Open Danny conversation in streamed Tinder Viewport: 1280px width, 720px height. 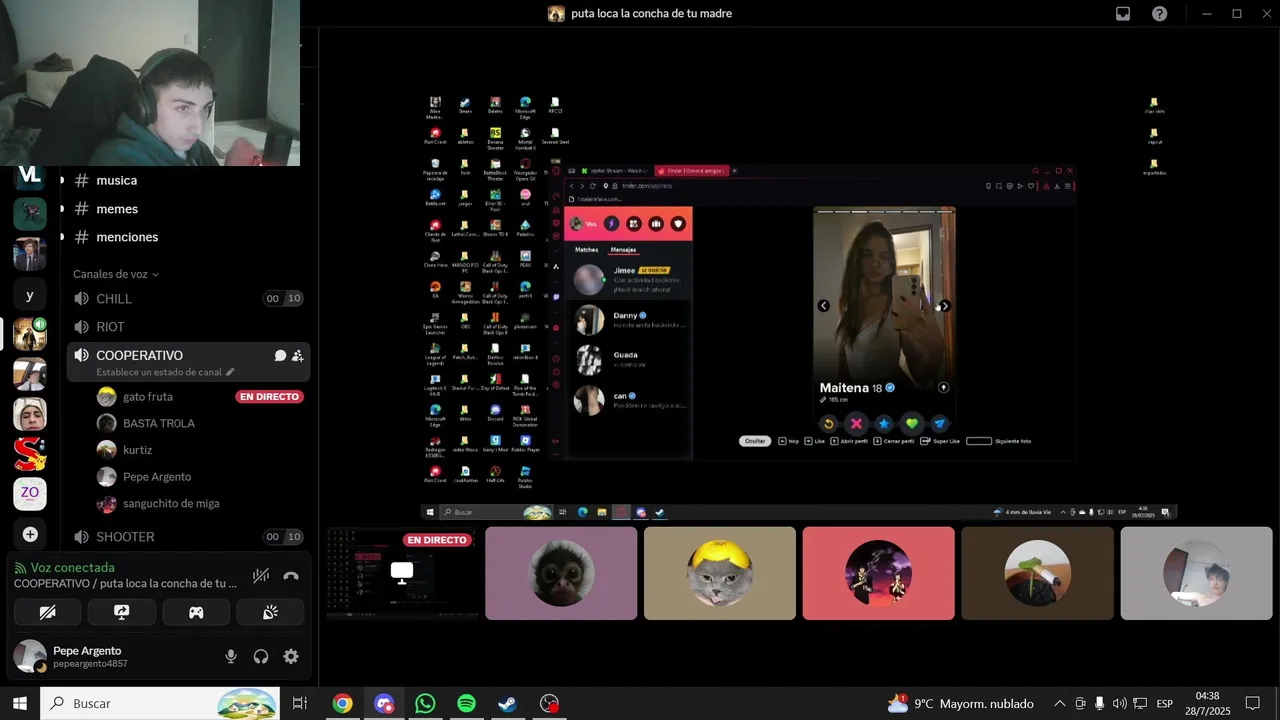click(628, 320)
